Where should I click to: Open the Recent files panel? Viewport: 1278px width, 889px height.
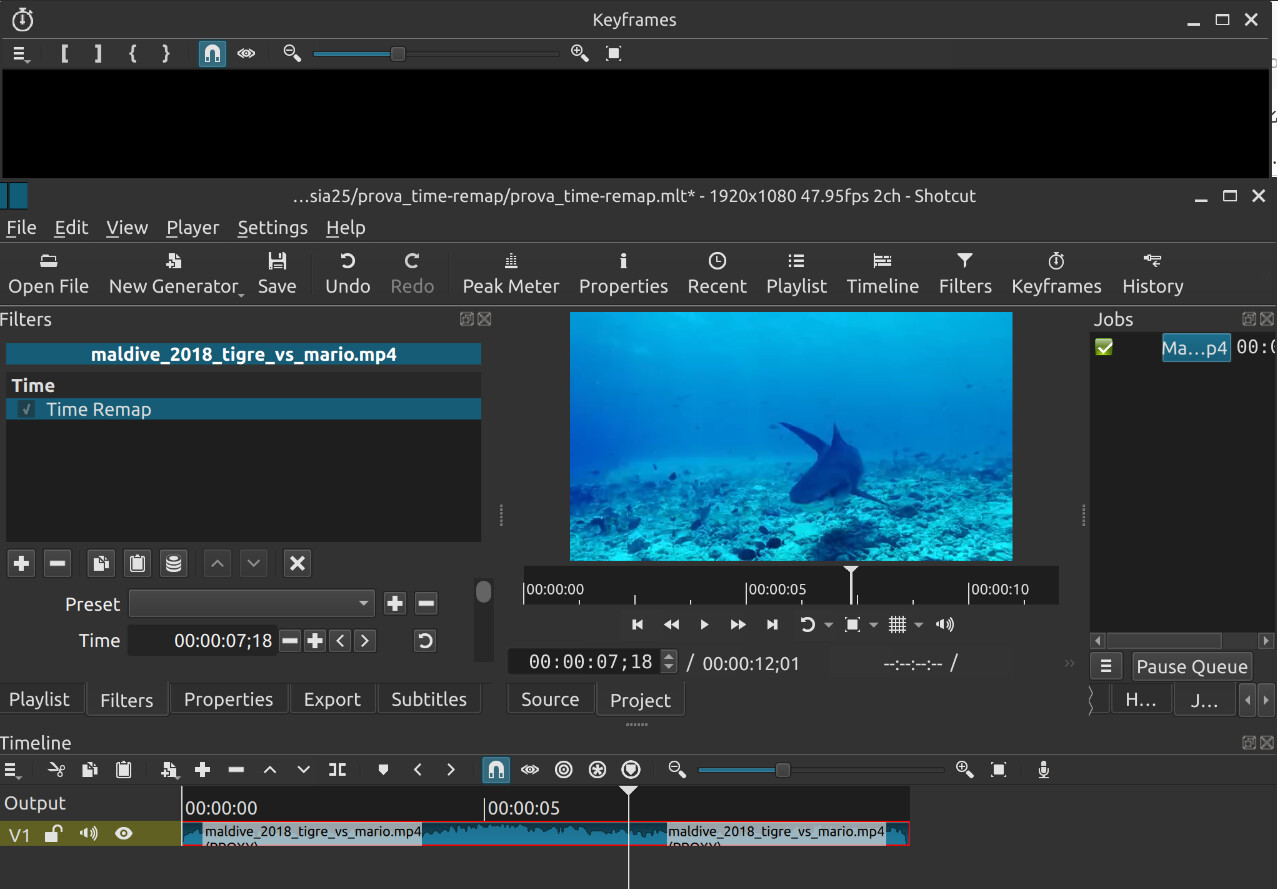(x=717, y=273)
